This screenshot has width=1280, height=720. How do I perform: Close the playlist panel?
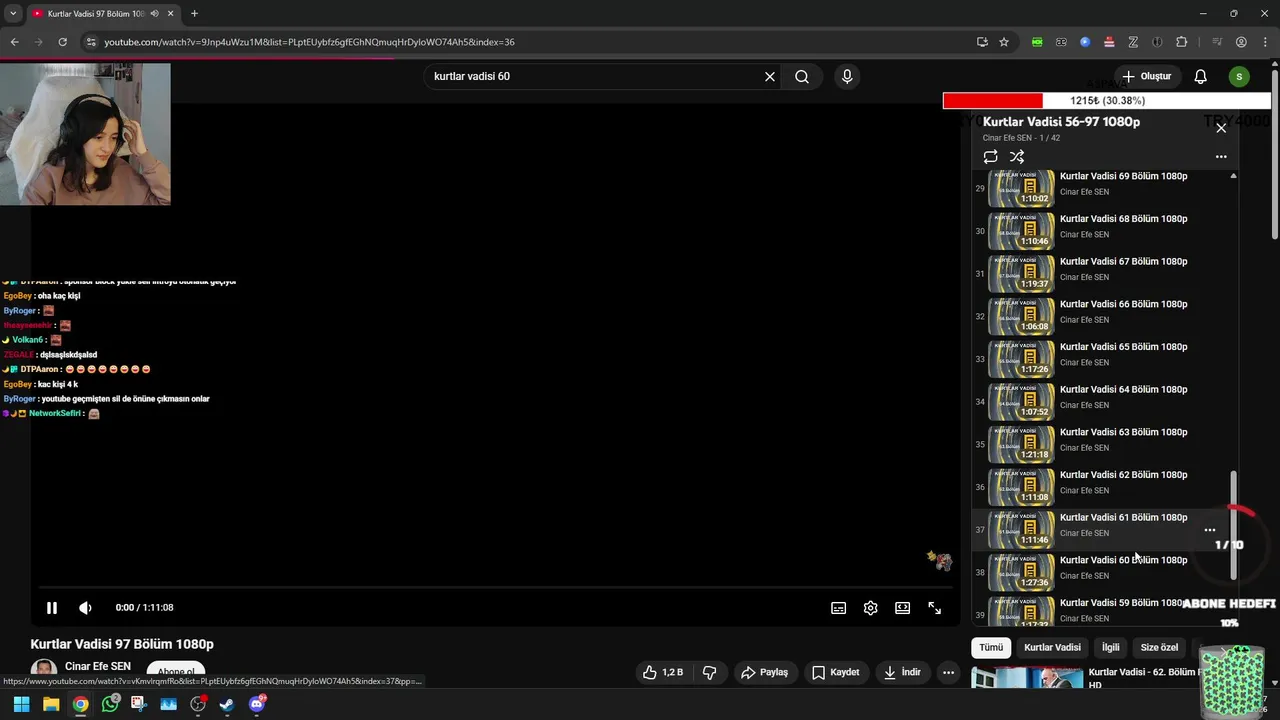tap(1221, 128)
